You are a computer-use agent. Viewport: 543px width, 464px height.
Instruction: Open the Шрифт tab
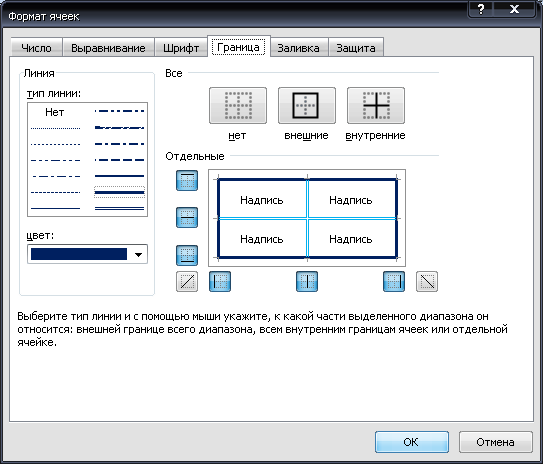coord(181,48)
